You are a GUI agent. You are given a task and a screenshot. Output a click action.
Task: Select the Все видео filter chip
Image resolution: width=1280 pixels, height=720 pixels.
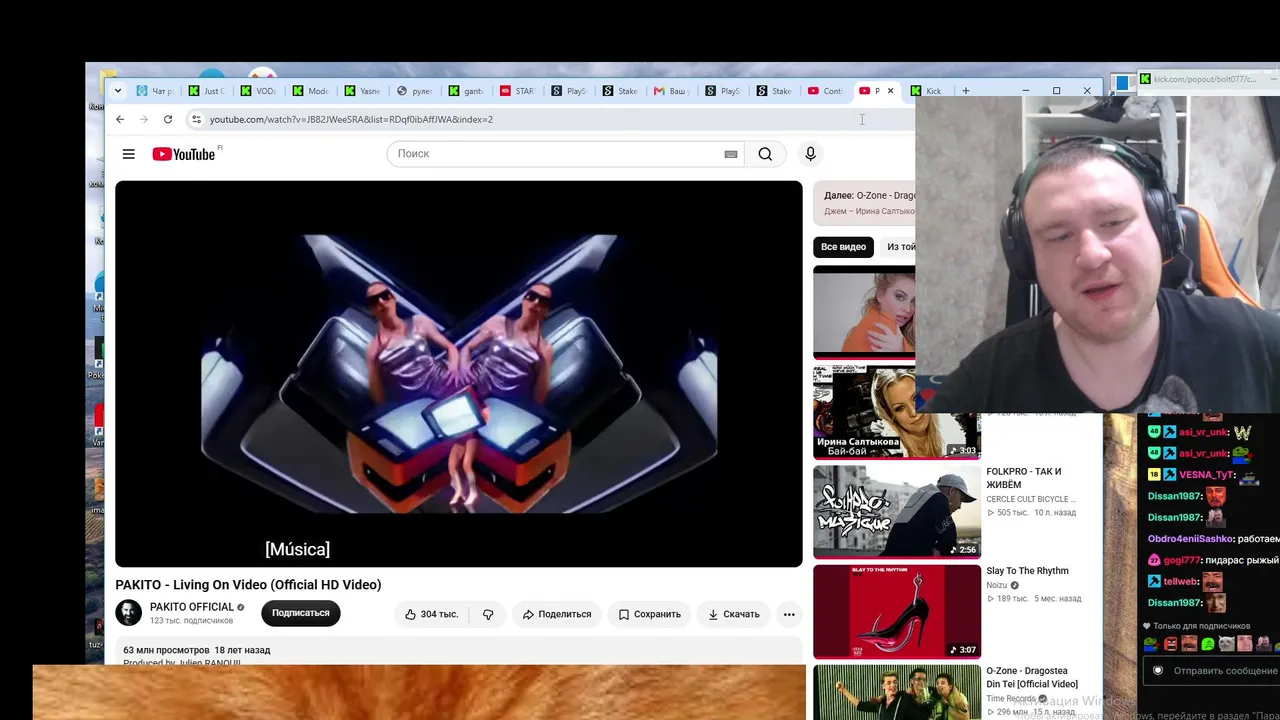coord(843,247)
